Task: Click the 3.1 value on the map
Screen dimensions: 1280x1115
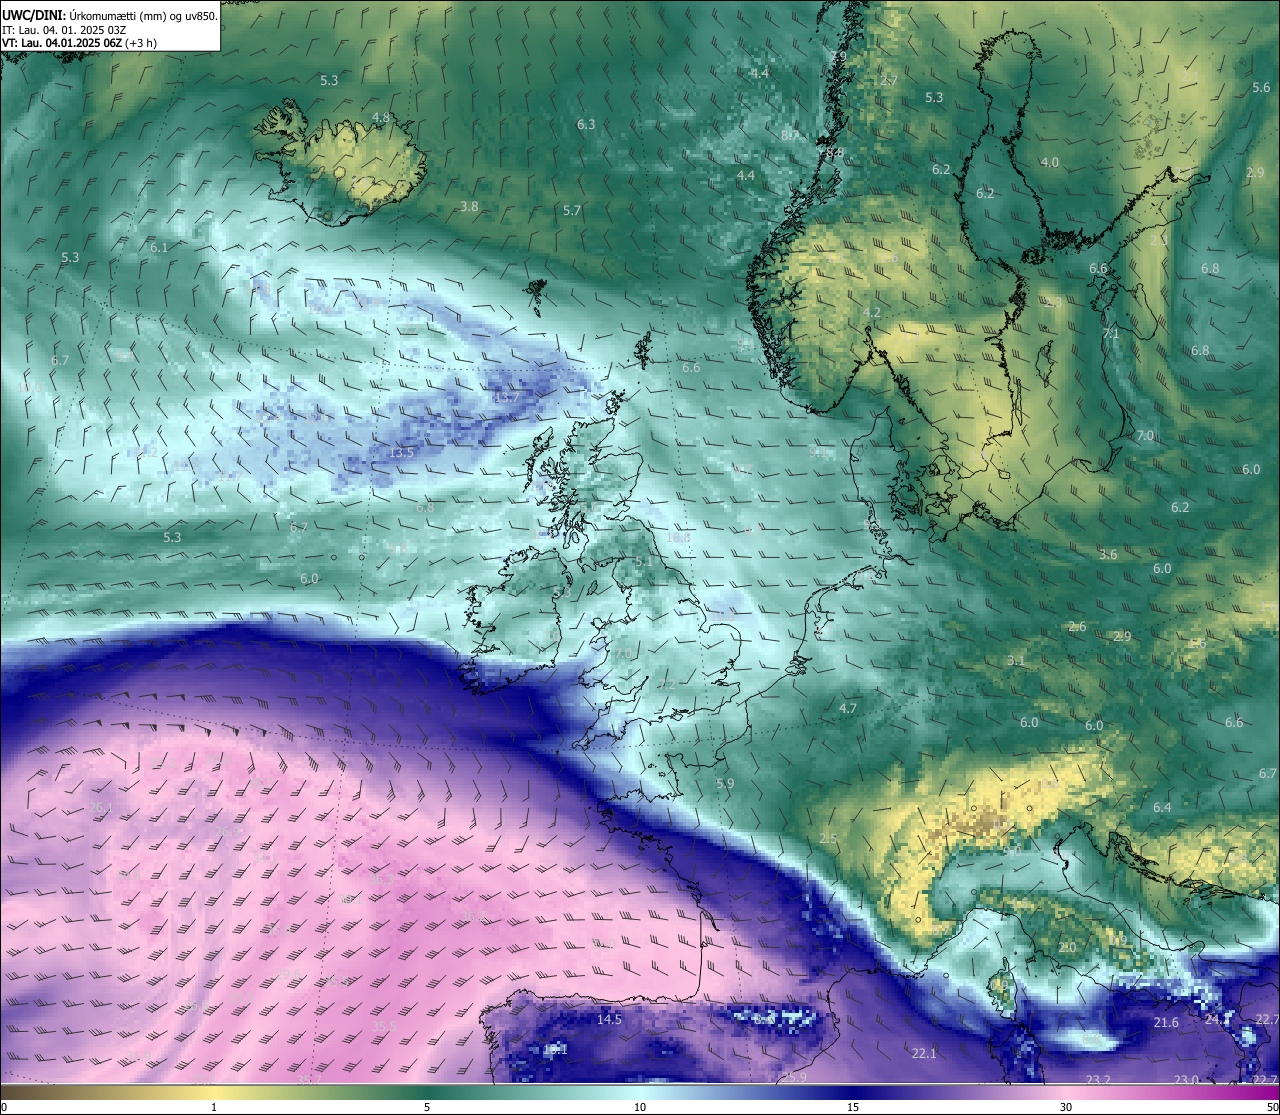Action: pos(1016,660)
